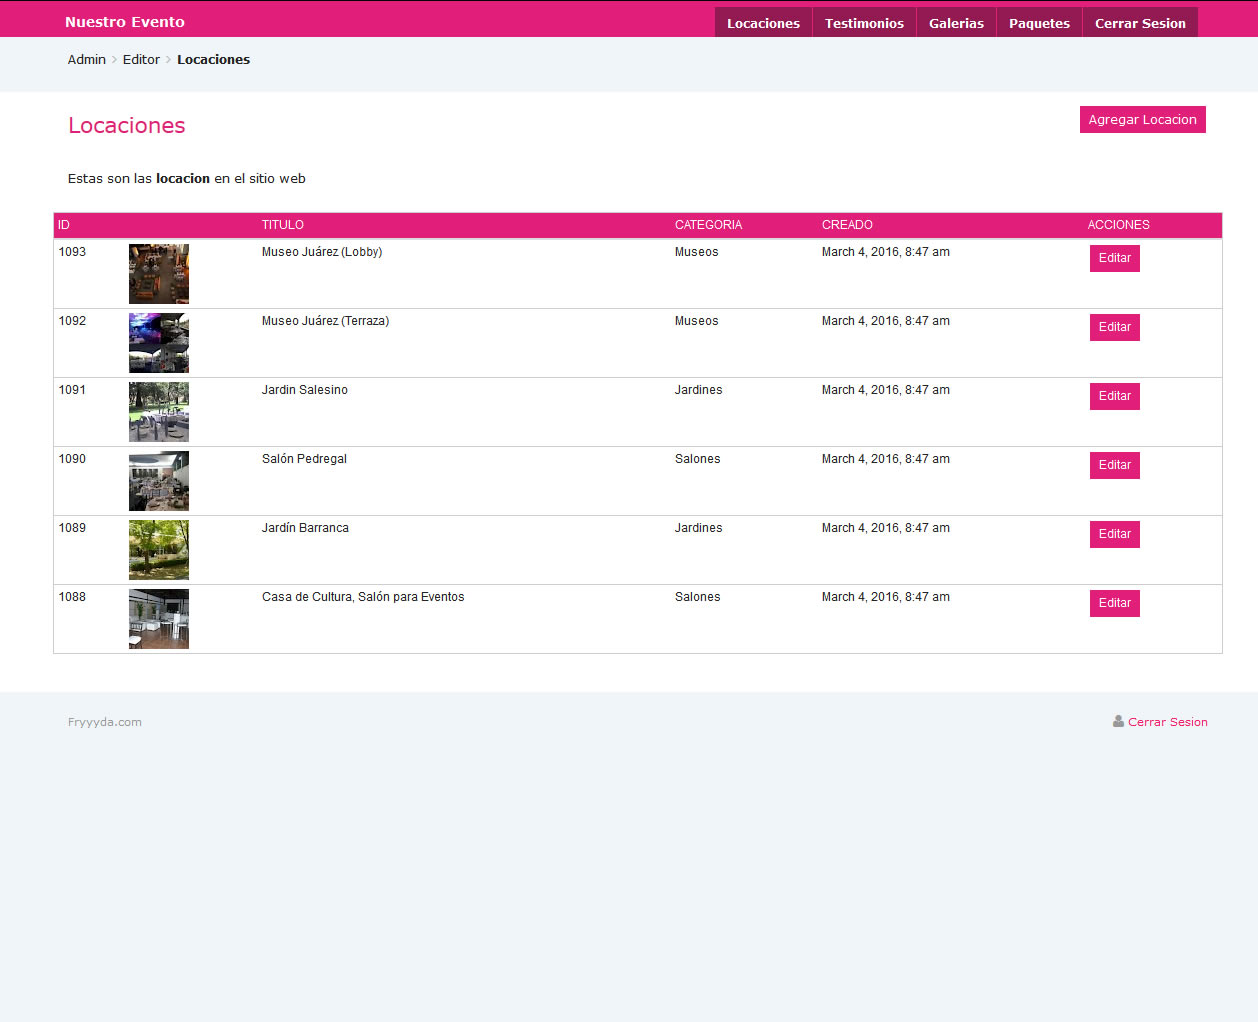Click Editar for Salón Pedregal
The height and width of the screenshot is (1022, 1258).
pyautogui.click(x=1114, y=465)
